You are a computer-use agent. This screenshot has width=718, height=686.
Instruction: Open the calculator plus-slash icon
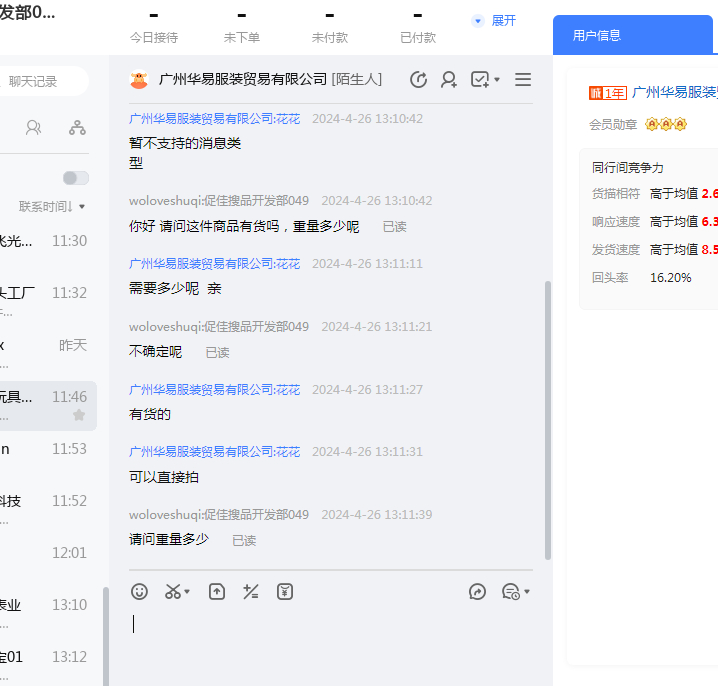click(x=251, y=591)
